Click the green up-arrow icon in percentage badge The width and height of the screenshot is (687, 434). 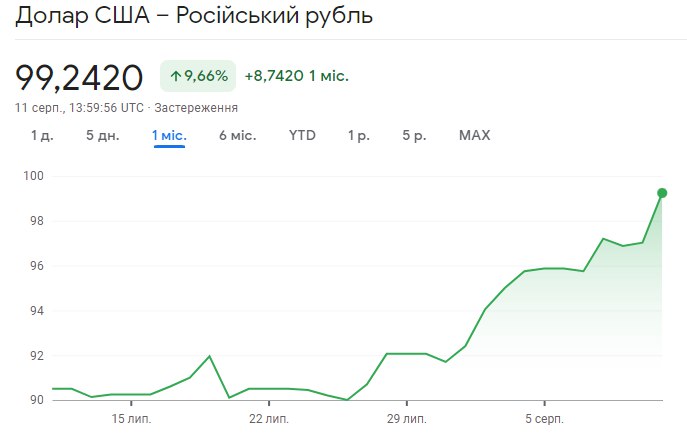tap(176, 76)
